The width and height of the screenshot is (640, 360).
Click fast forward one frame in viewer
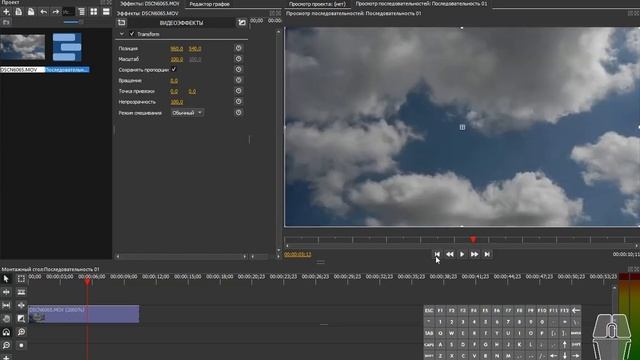[x=474, y=254]
